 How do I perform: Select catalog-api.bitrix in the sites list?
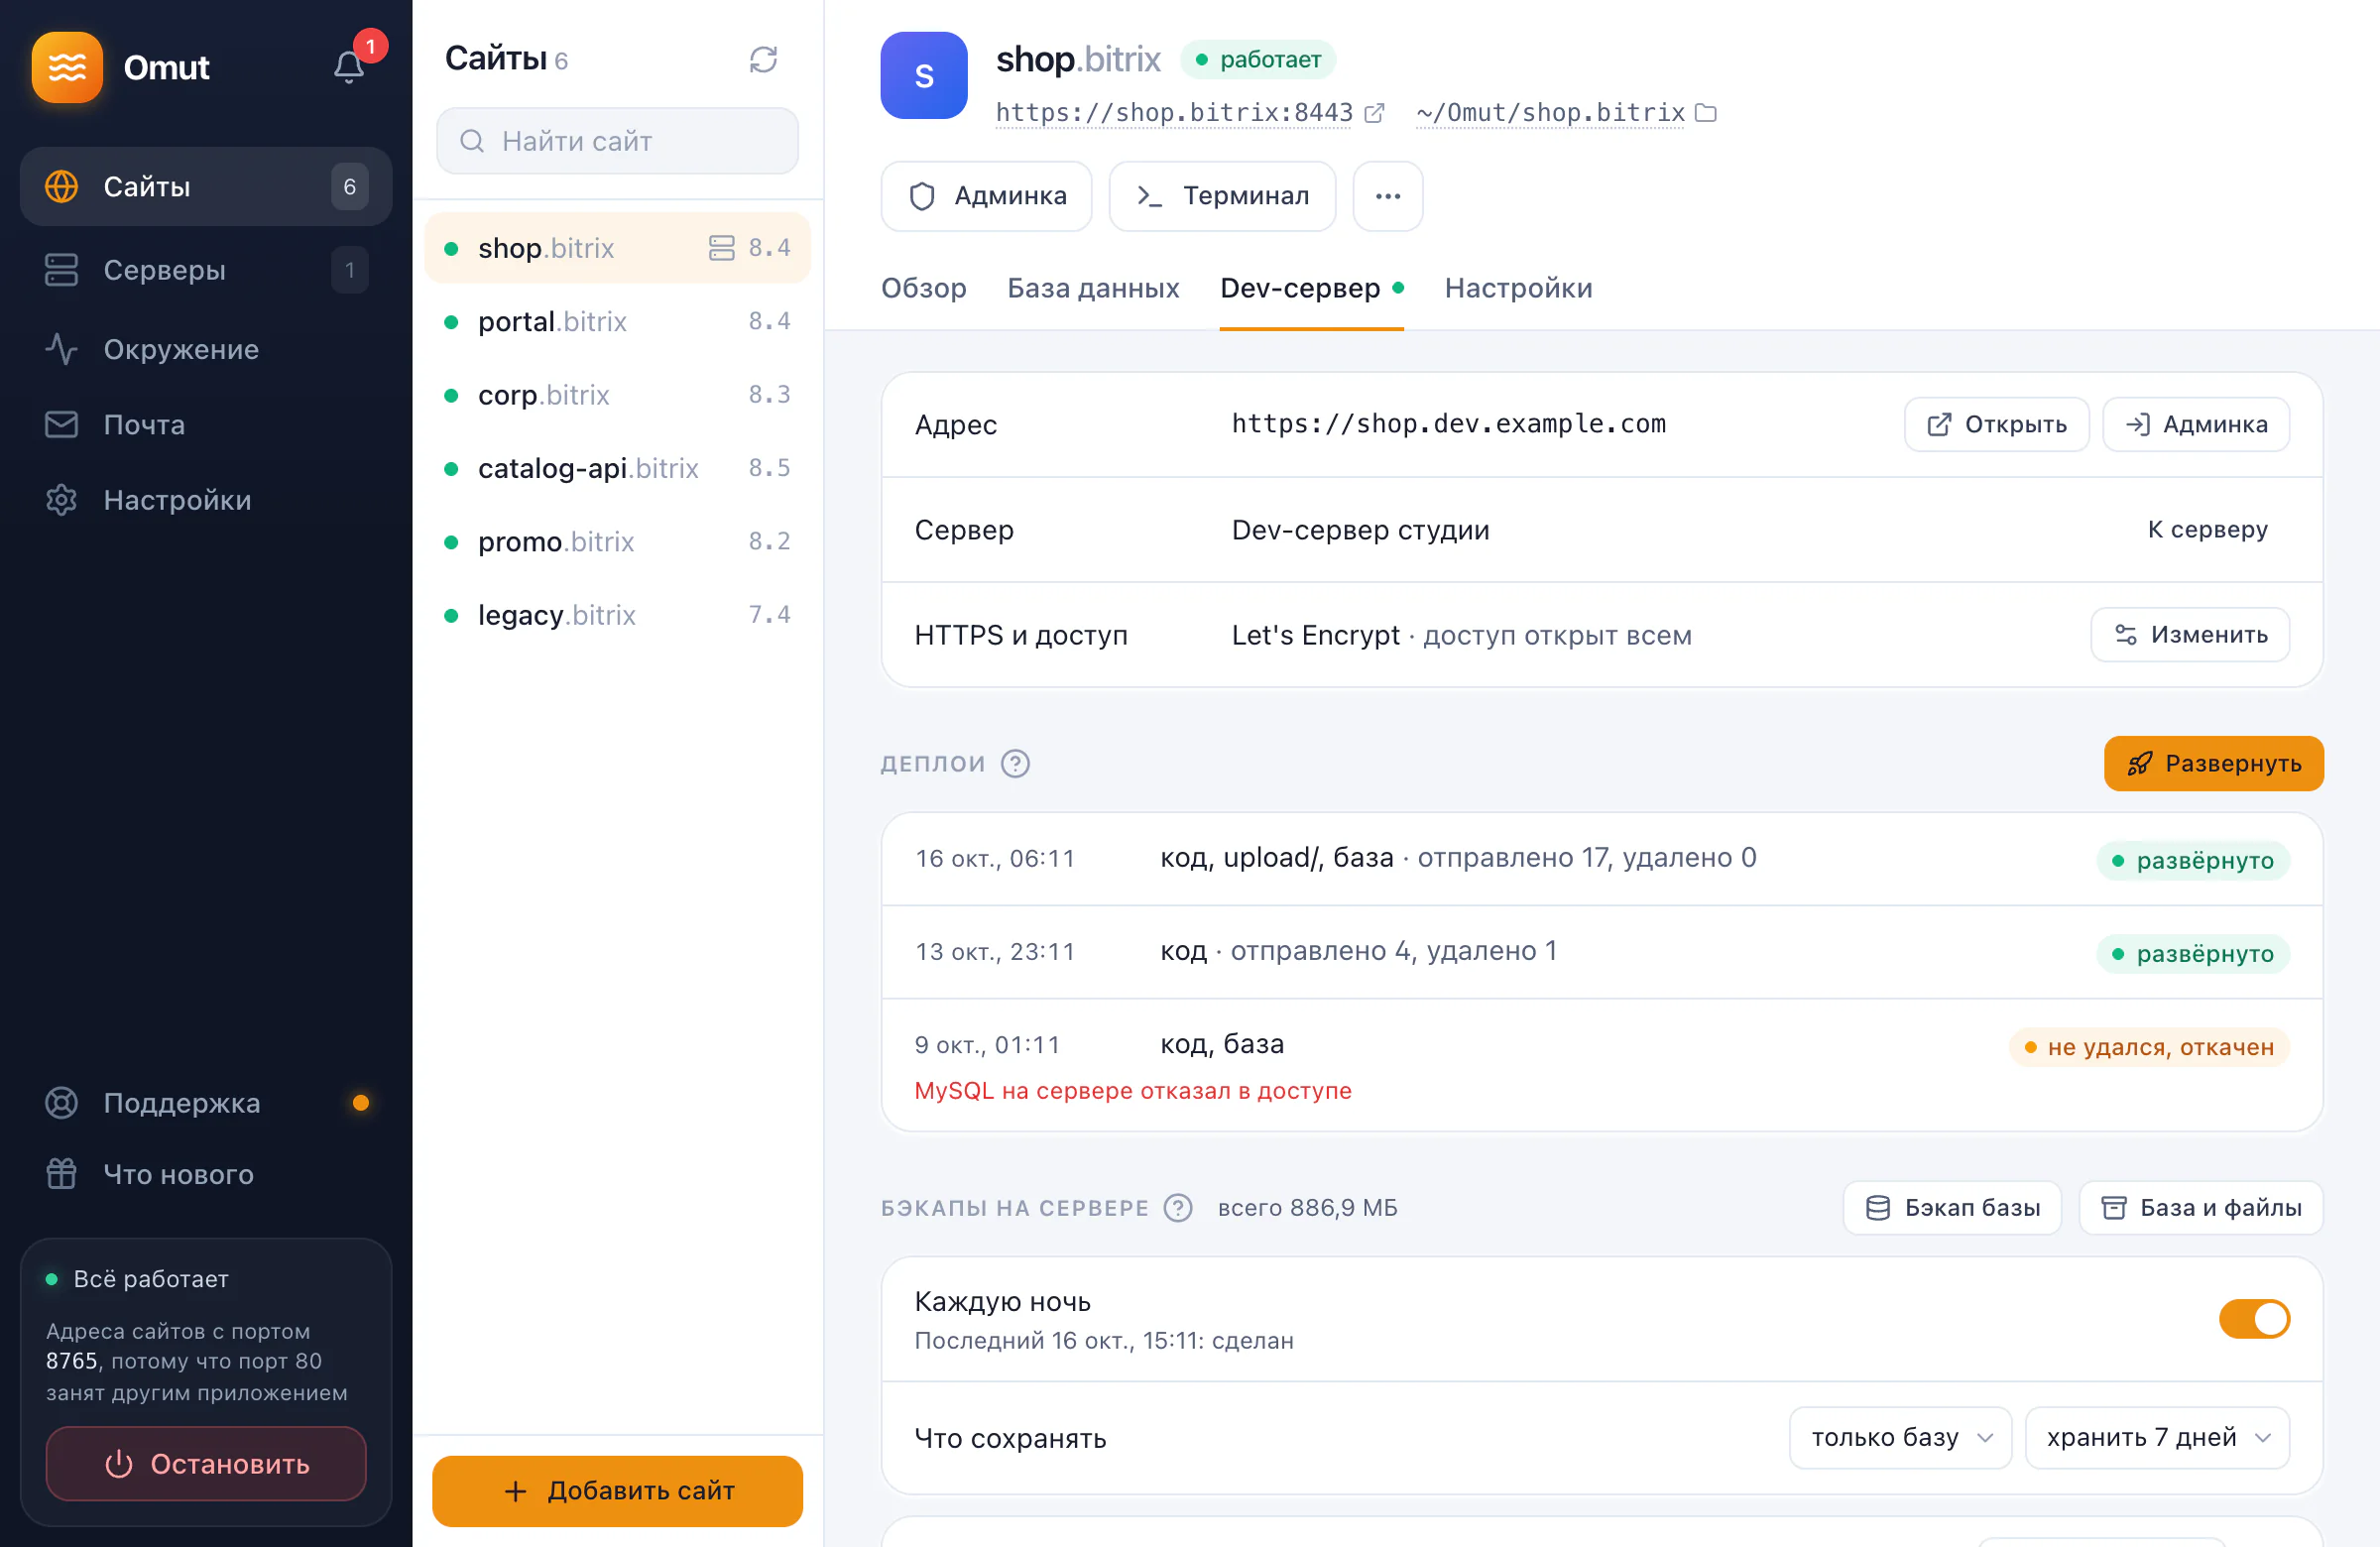coord(617,468)
